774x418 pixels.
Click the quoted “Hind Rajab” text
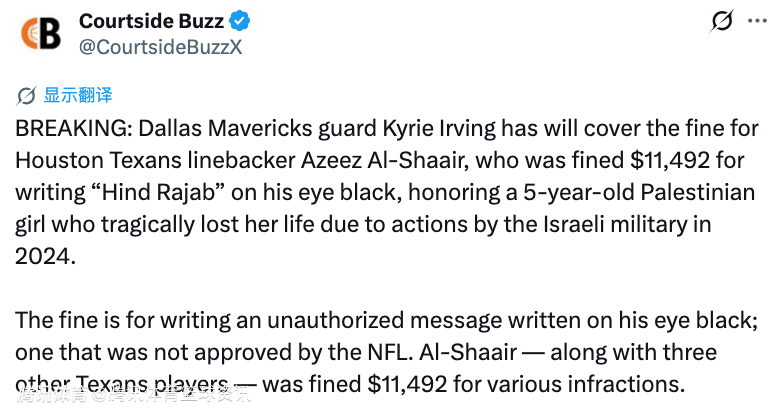[158, 192]
